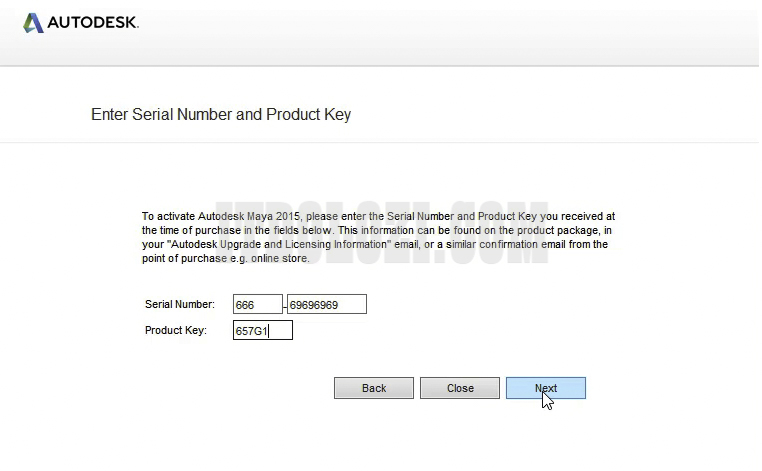The image size is (762, 471).
Task: Click the empty header bar right of the logo
Action: [x=450, y=30]
